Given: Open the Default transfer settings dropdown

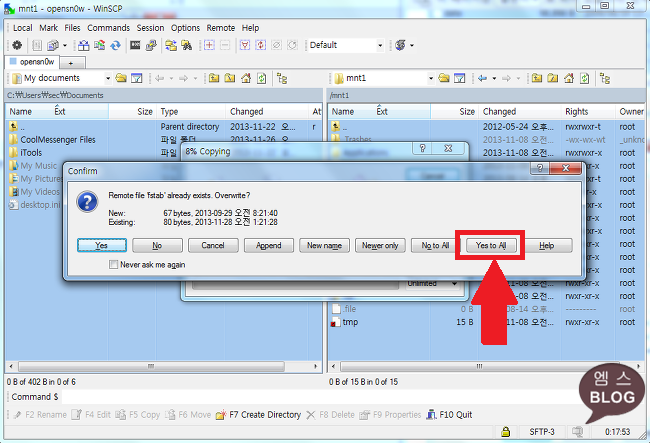Looking at the screenshot, I should click(x=380, y=45).
